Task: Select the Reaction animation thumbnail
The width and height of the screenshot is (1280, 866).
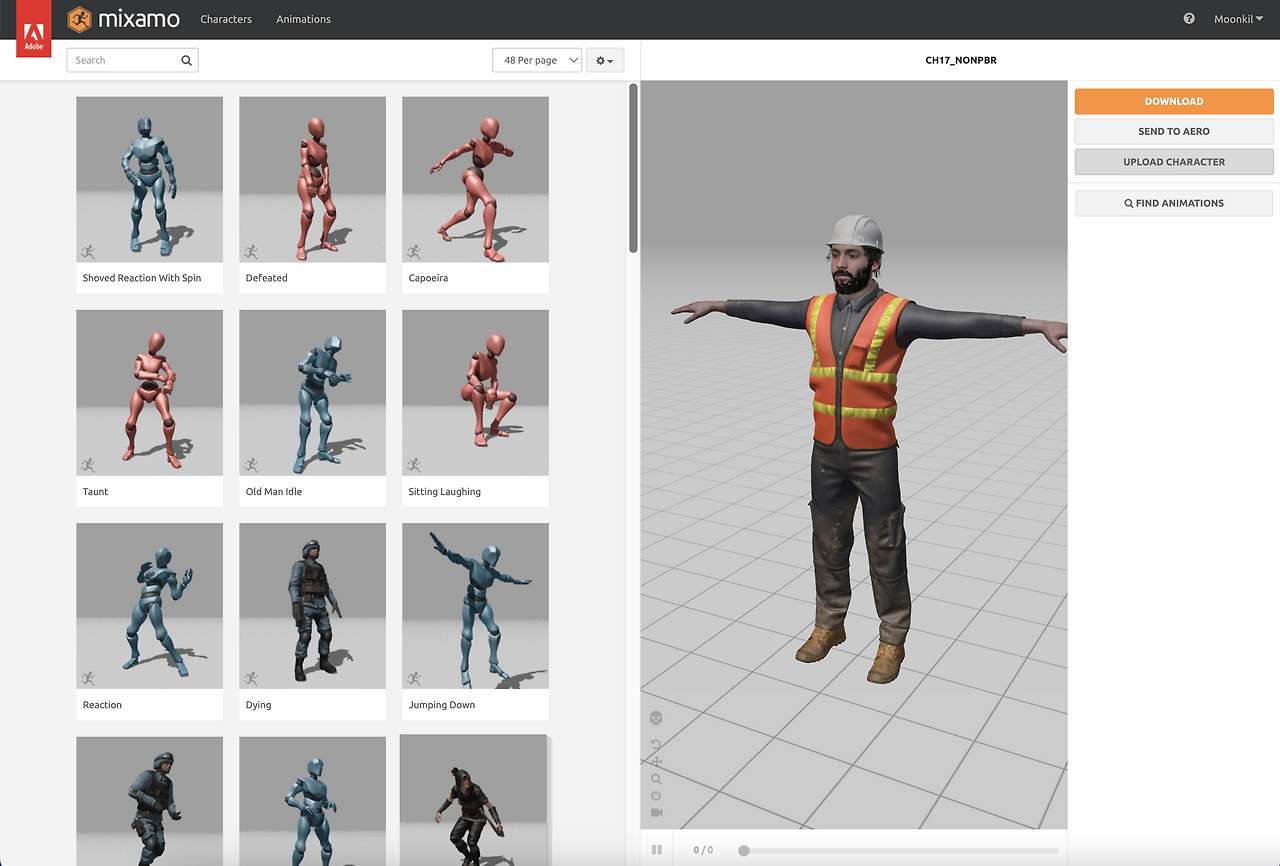Action: (150, 606)
